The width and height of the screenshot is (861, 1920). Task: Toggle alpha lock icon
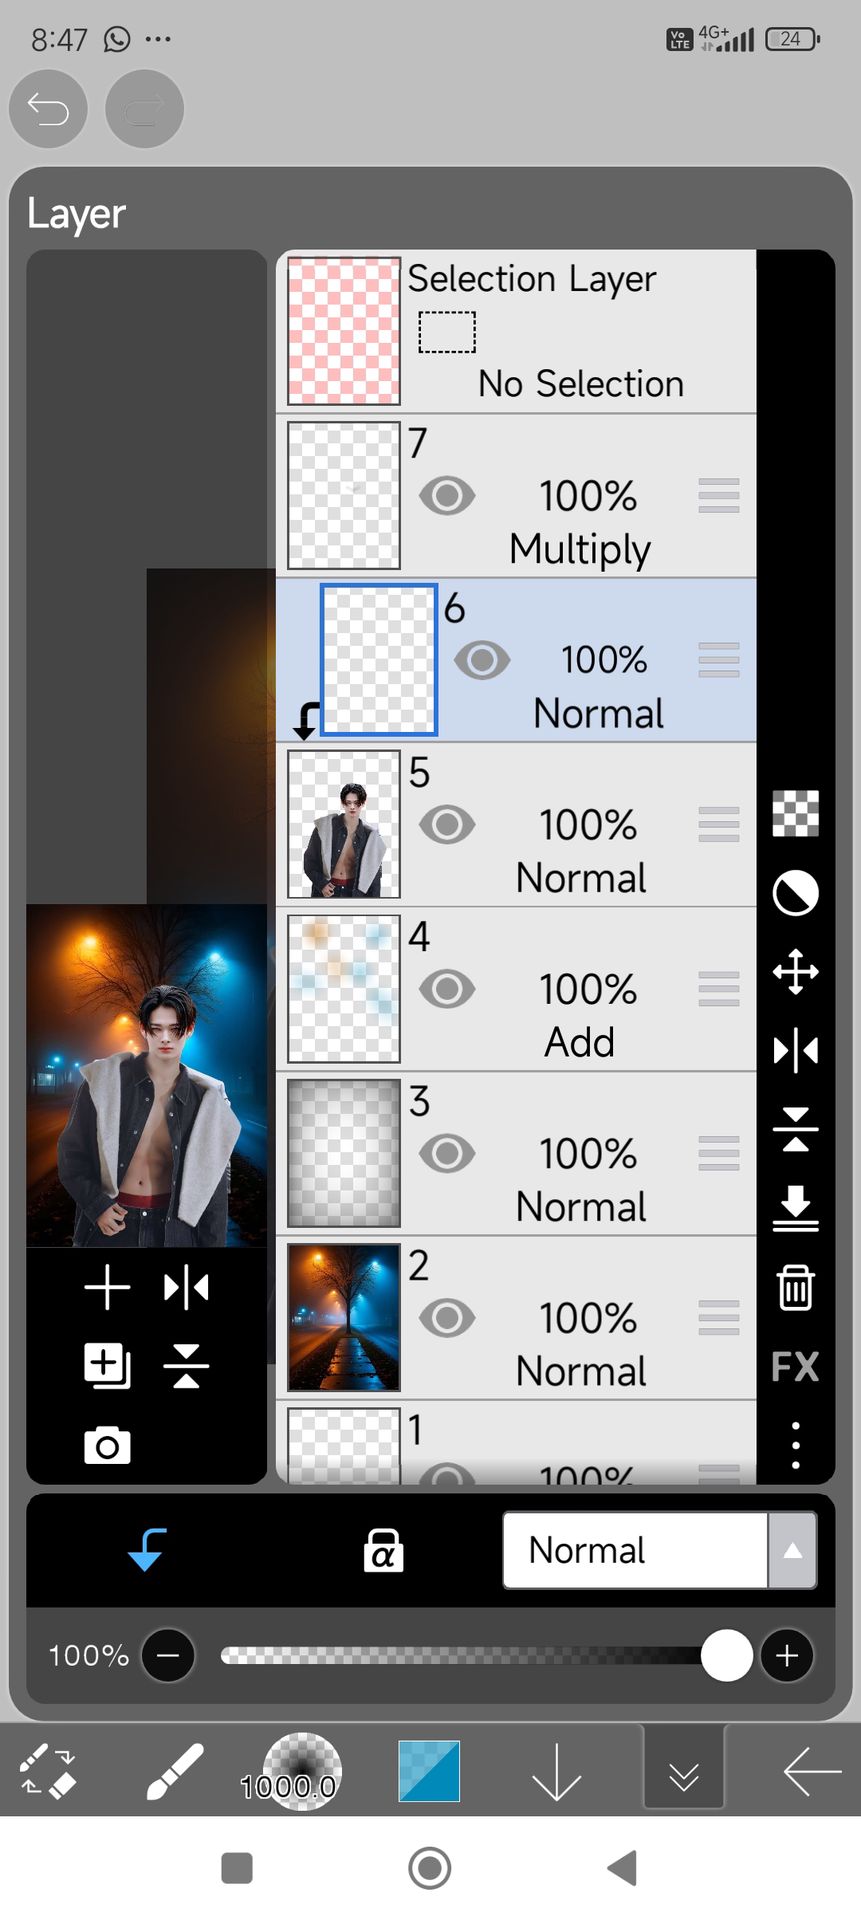pyautogui.click(x=383, y=1550)
